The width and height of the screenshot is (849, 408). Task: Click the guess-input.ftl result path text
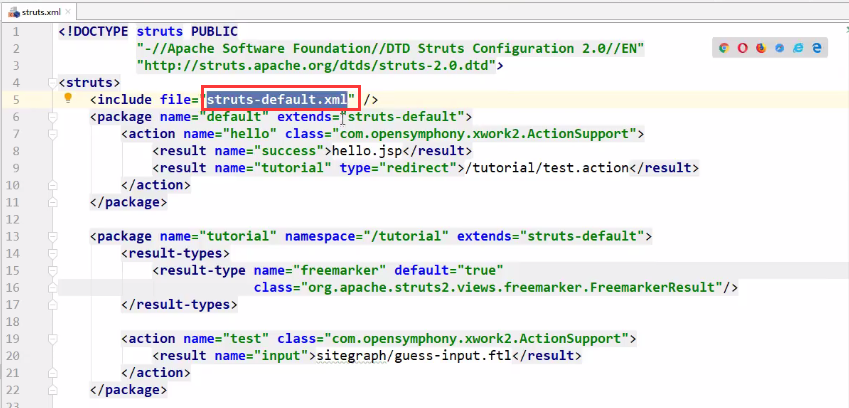449,356
